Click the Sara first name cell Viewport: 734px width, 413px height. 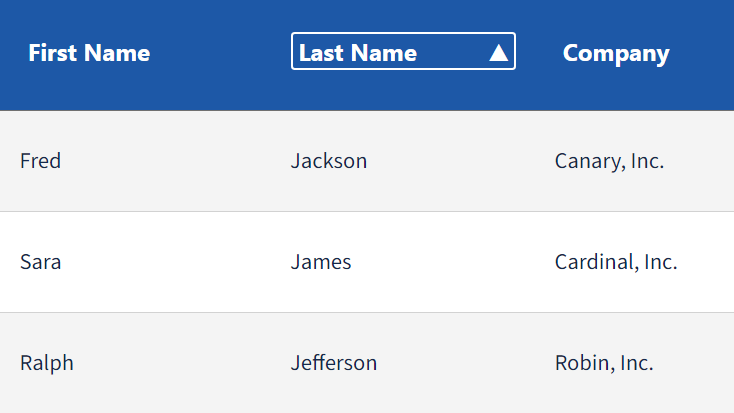pyautogui.click(x=40, y=262)
